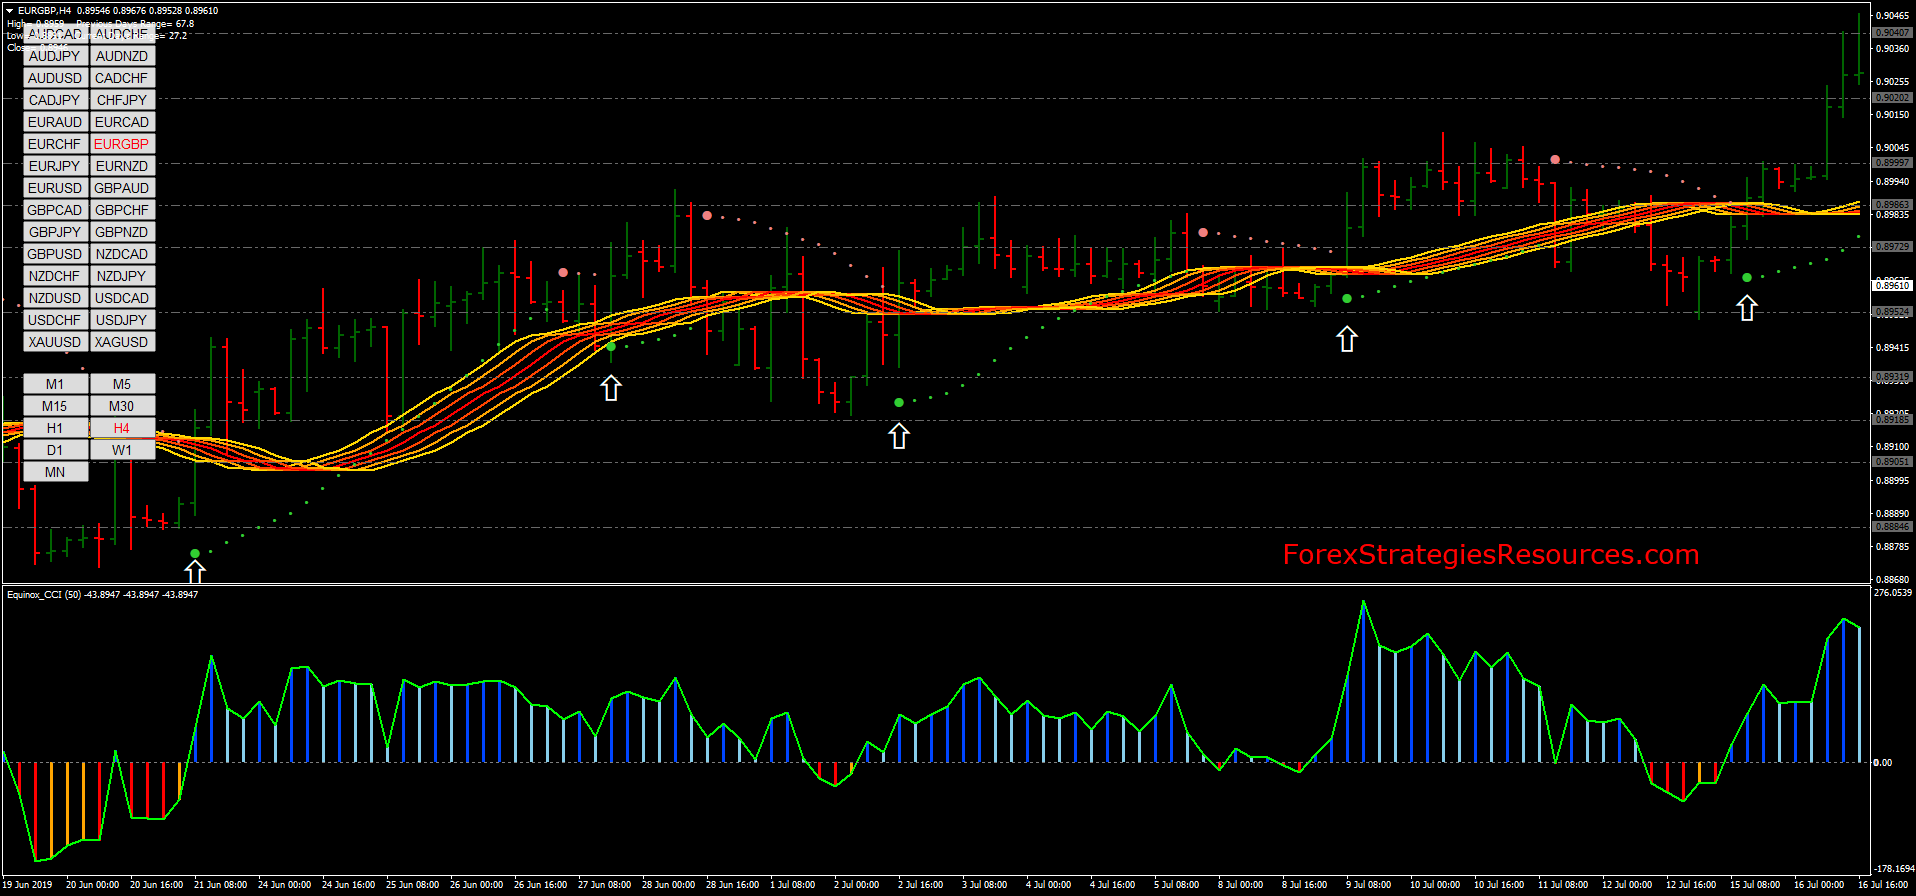Open the AUDUSD chart
This screenshot has height=896, width=1916.
point(55,78)
